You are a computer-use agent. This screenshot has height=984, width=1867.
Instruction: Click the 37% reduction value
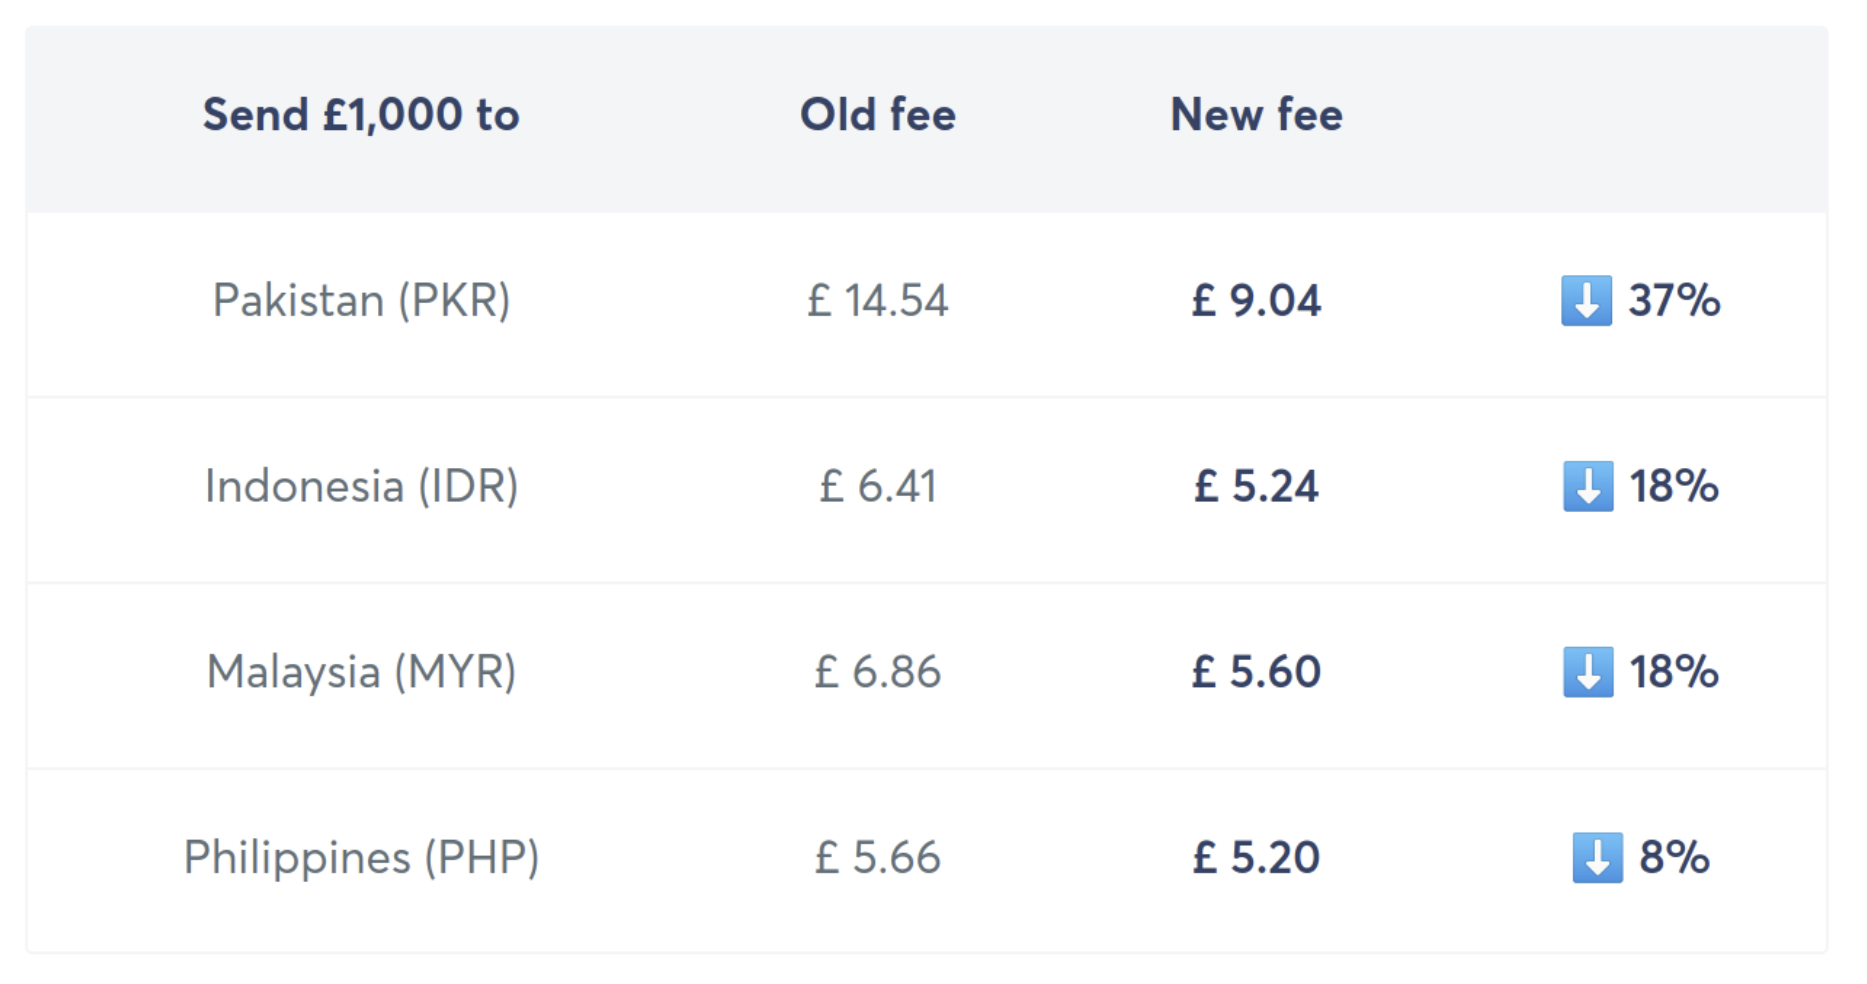coord(1674,300)
